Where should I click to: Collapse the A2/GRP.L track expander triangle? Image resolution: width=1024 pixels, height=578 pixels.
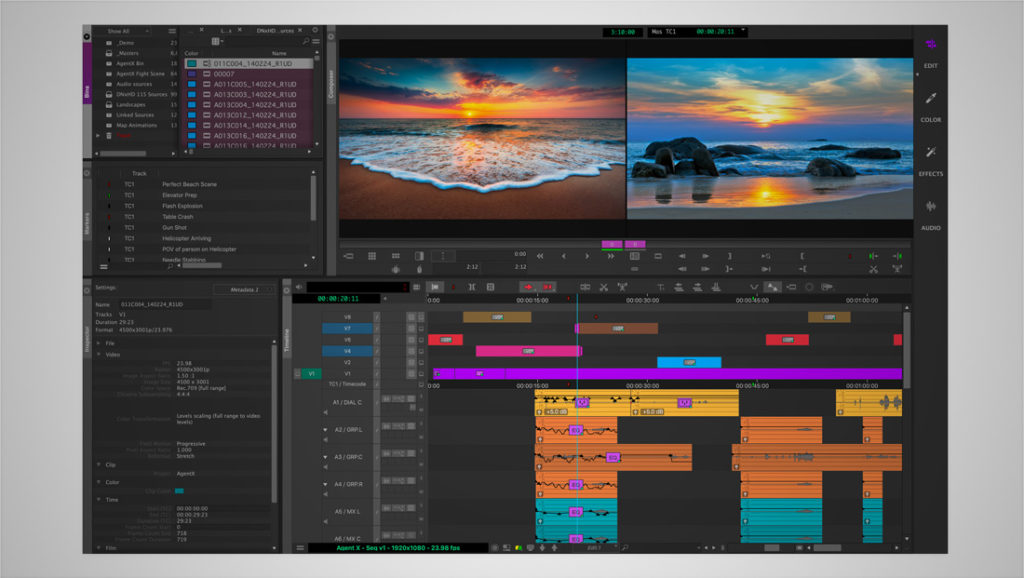coord(325,429)
